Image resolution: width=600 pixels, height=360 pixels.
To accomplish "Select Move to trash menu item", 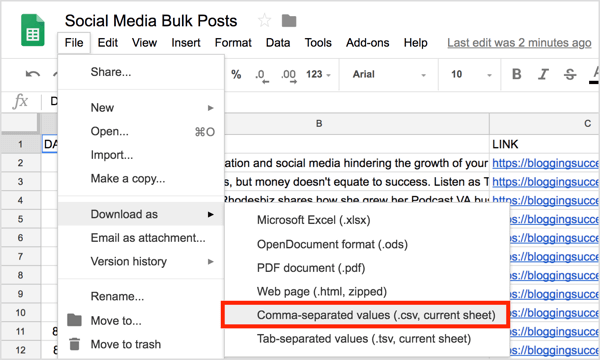I will coord(141,344).
